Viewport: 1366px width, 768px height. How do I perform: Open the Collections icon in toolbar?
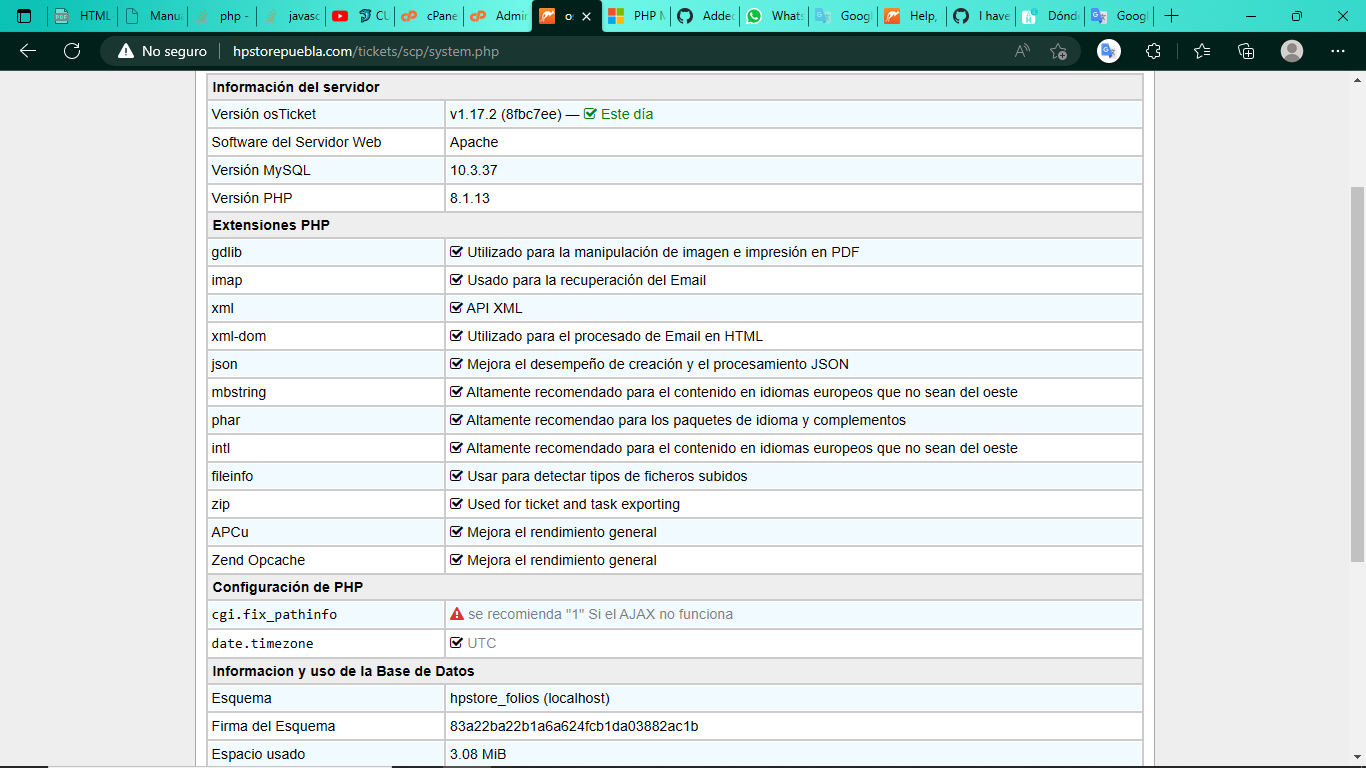[x=1246, y=51]
